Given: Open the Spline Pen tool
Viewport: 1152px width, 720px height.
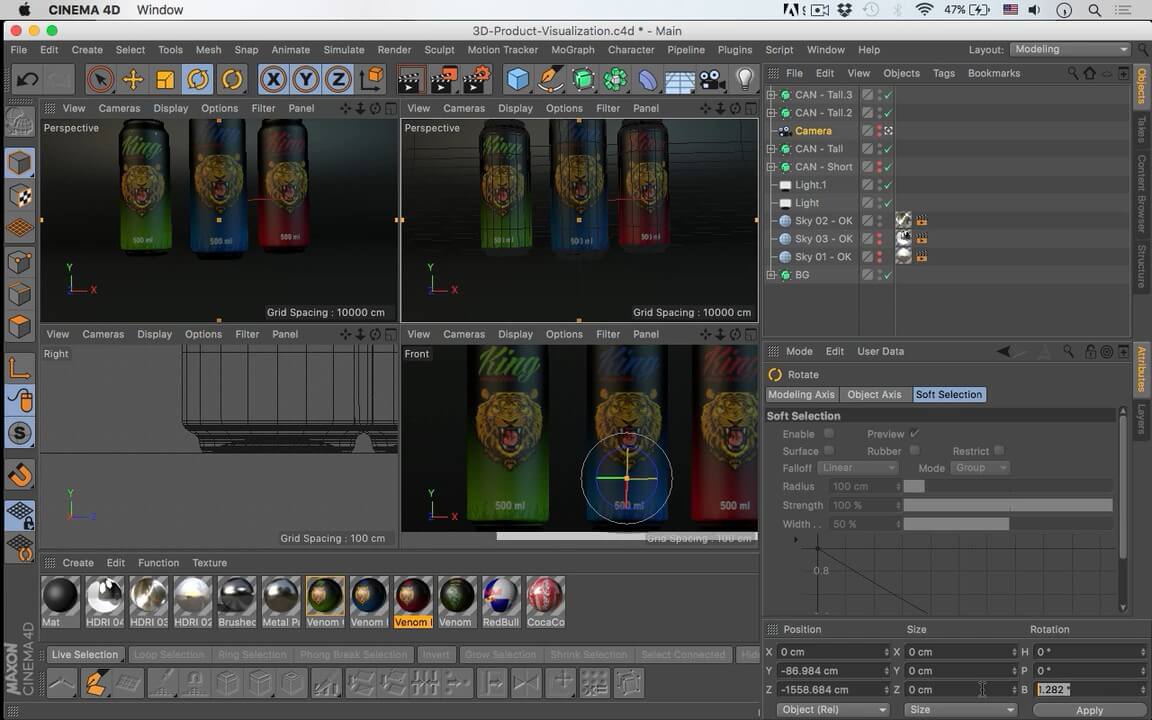Looking at the screenshot, I should click(550, 80).
